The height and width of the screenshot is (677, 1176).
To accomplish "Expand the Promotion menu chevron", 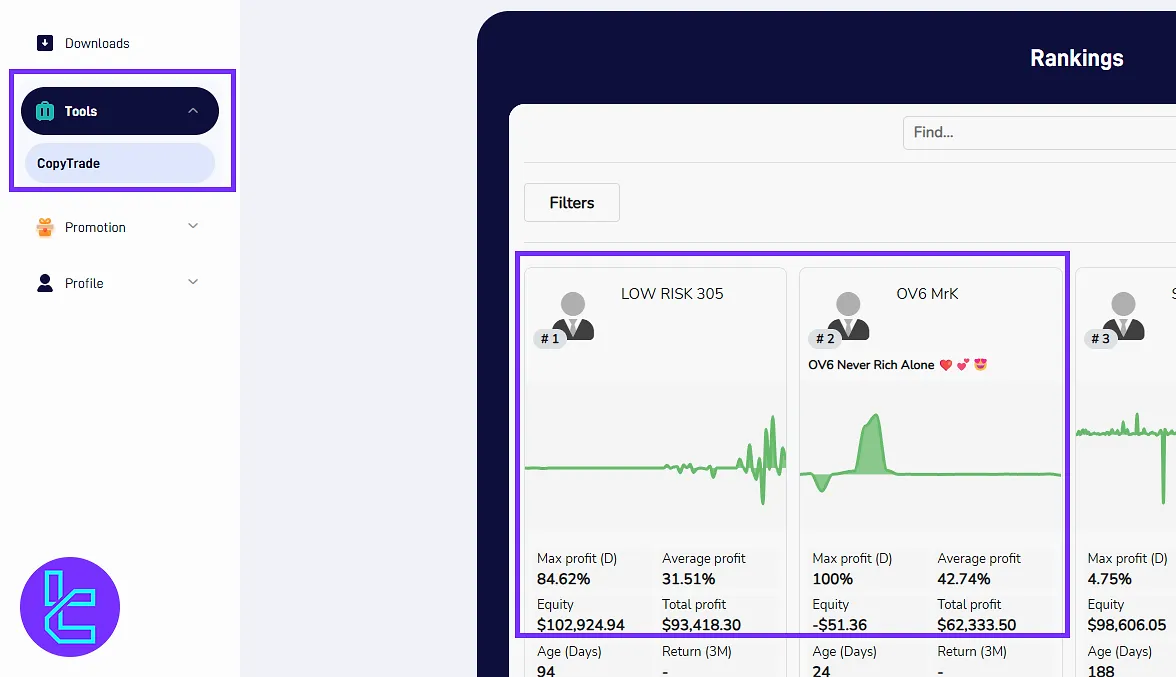I will (x=193, y=226).
